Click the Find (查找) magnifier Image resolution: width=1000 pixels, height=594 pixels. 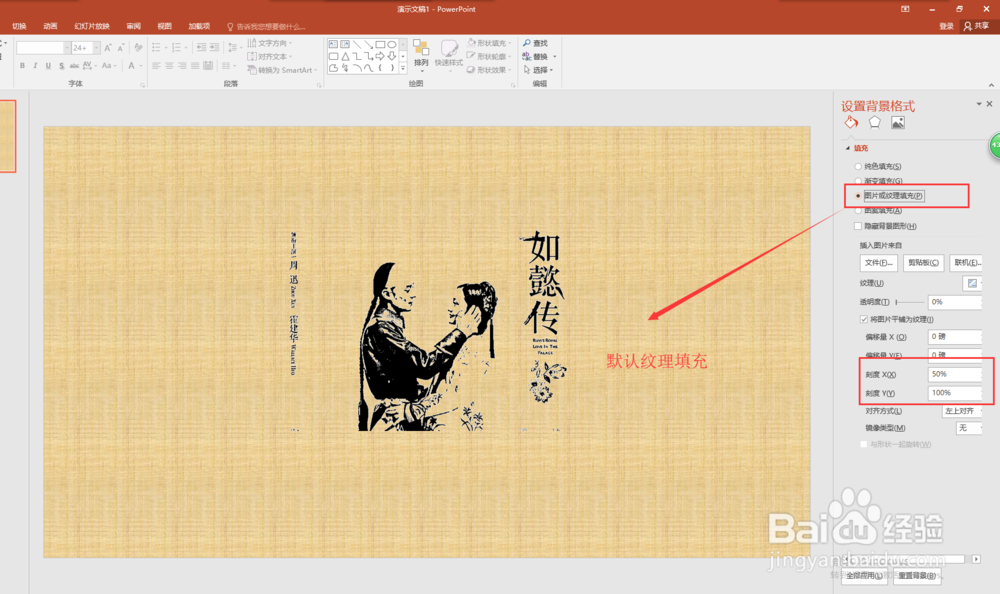pos(536,43)
